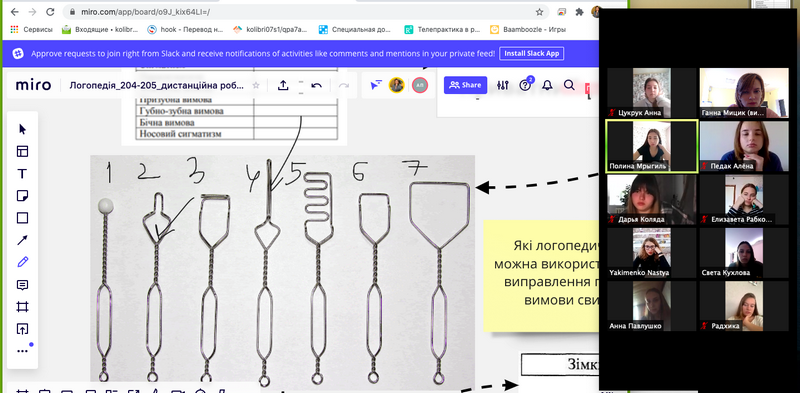
Task: Select the Shape rectangle tool
Action: (22, 218)
